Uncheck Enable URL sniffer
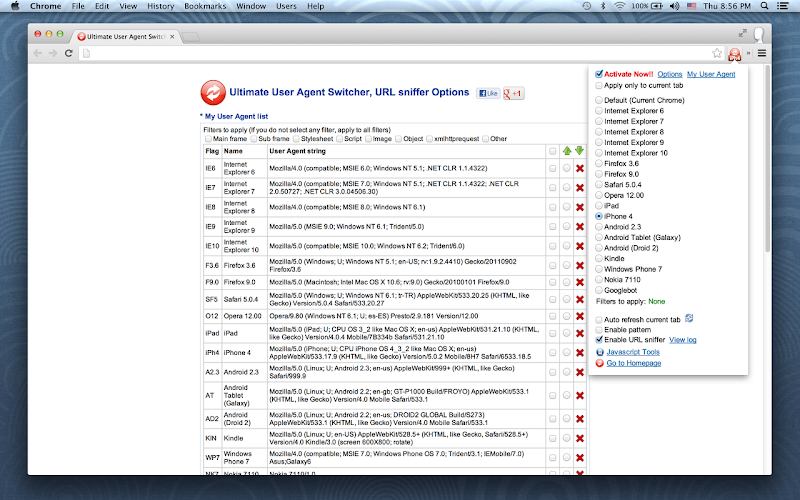The width and height of the screenshot is (800, 500). [x=599, y=340]
